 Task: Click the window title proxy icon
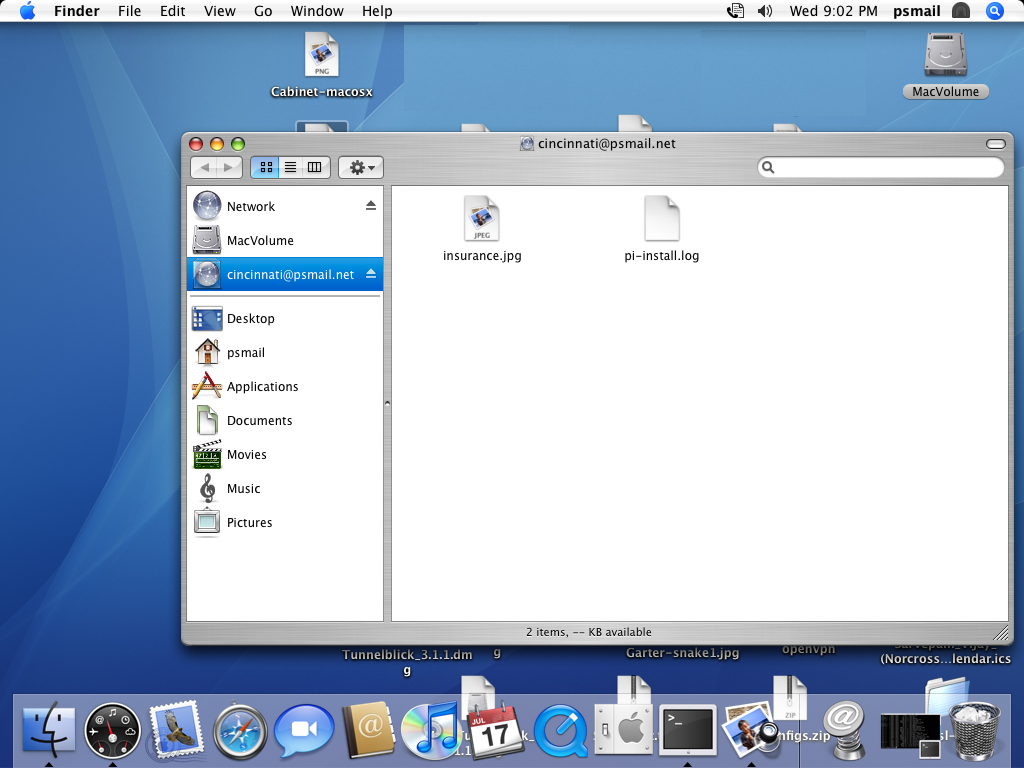coord(527,144)
